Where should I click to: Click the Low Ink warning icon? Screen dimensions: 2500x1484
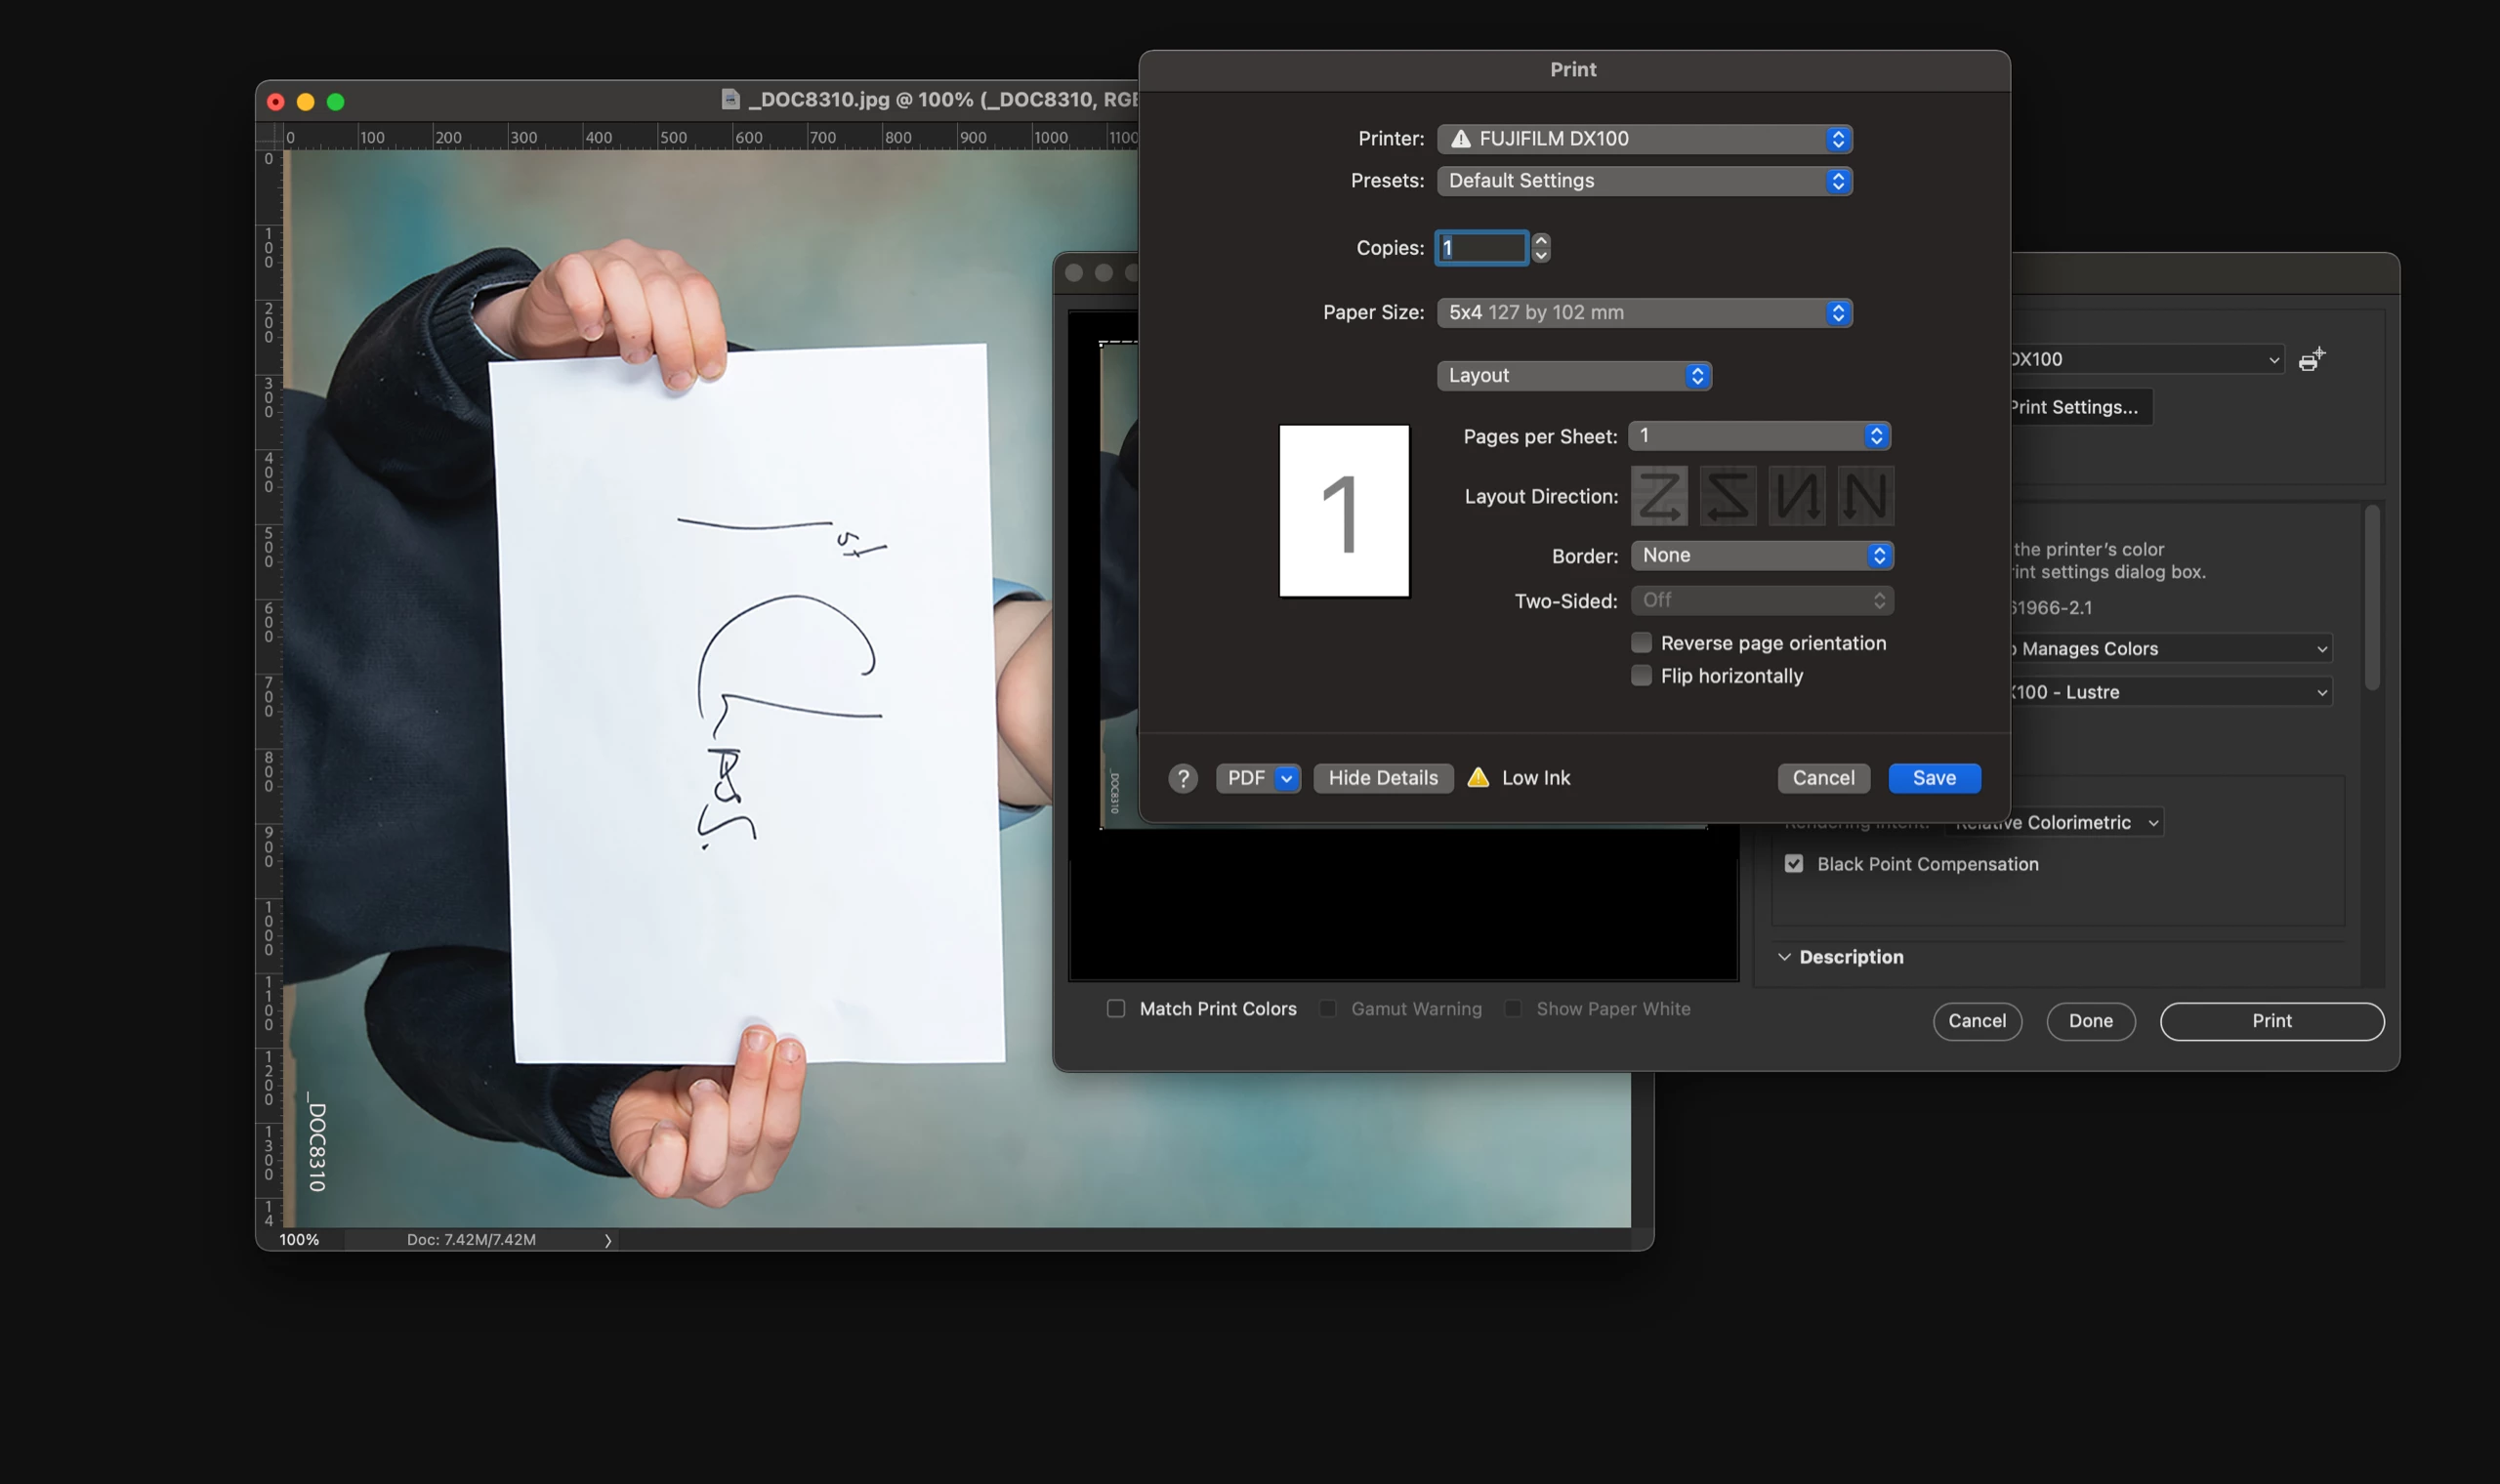(1478, 778)
